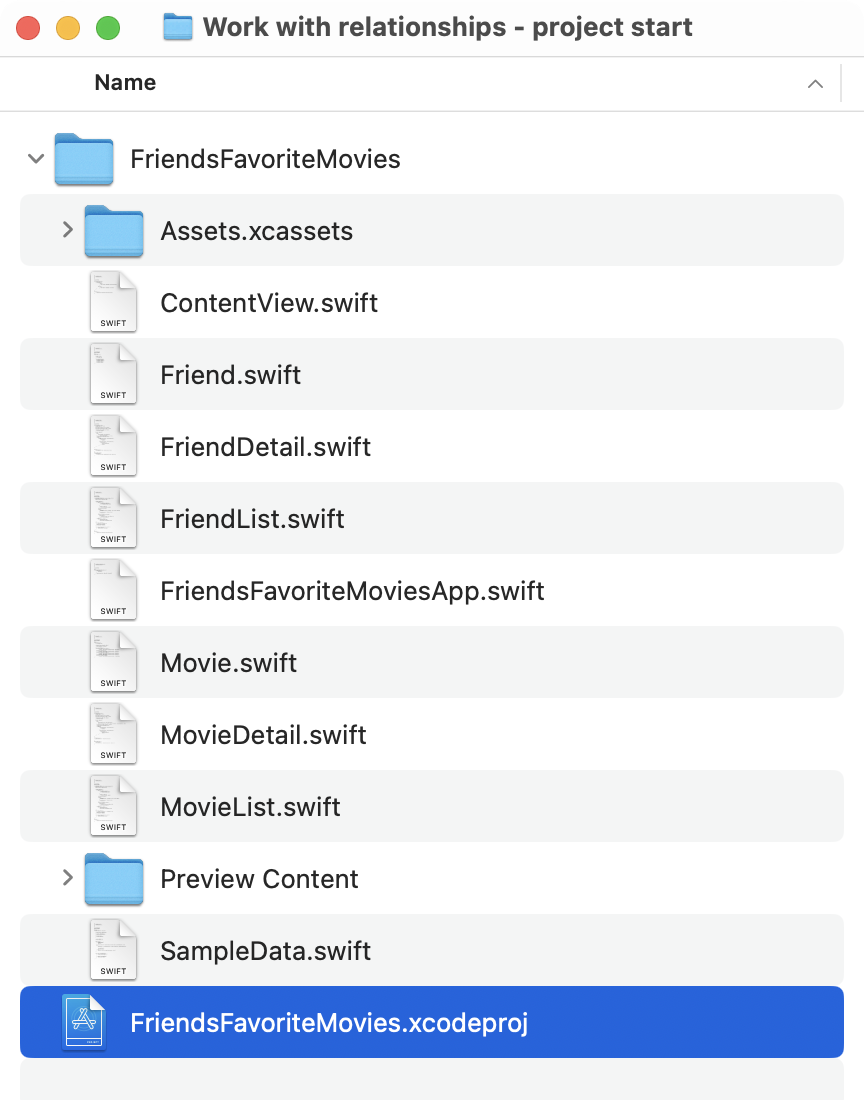Click the FriendsFavoriteMoviesApp.swift file icon
This screenshot has height=1100, width=864.
(x=113, y=590)
